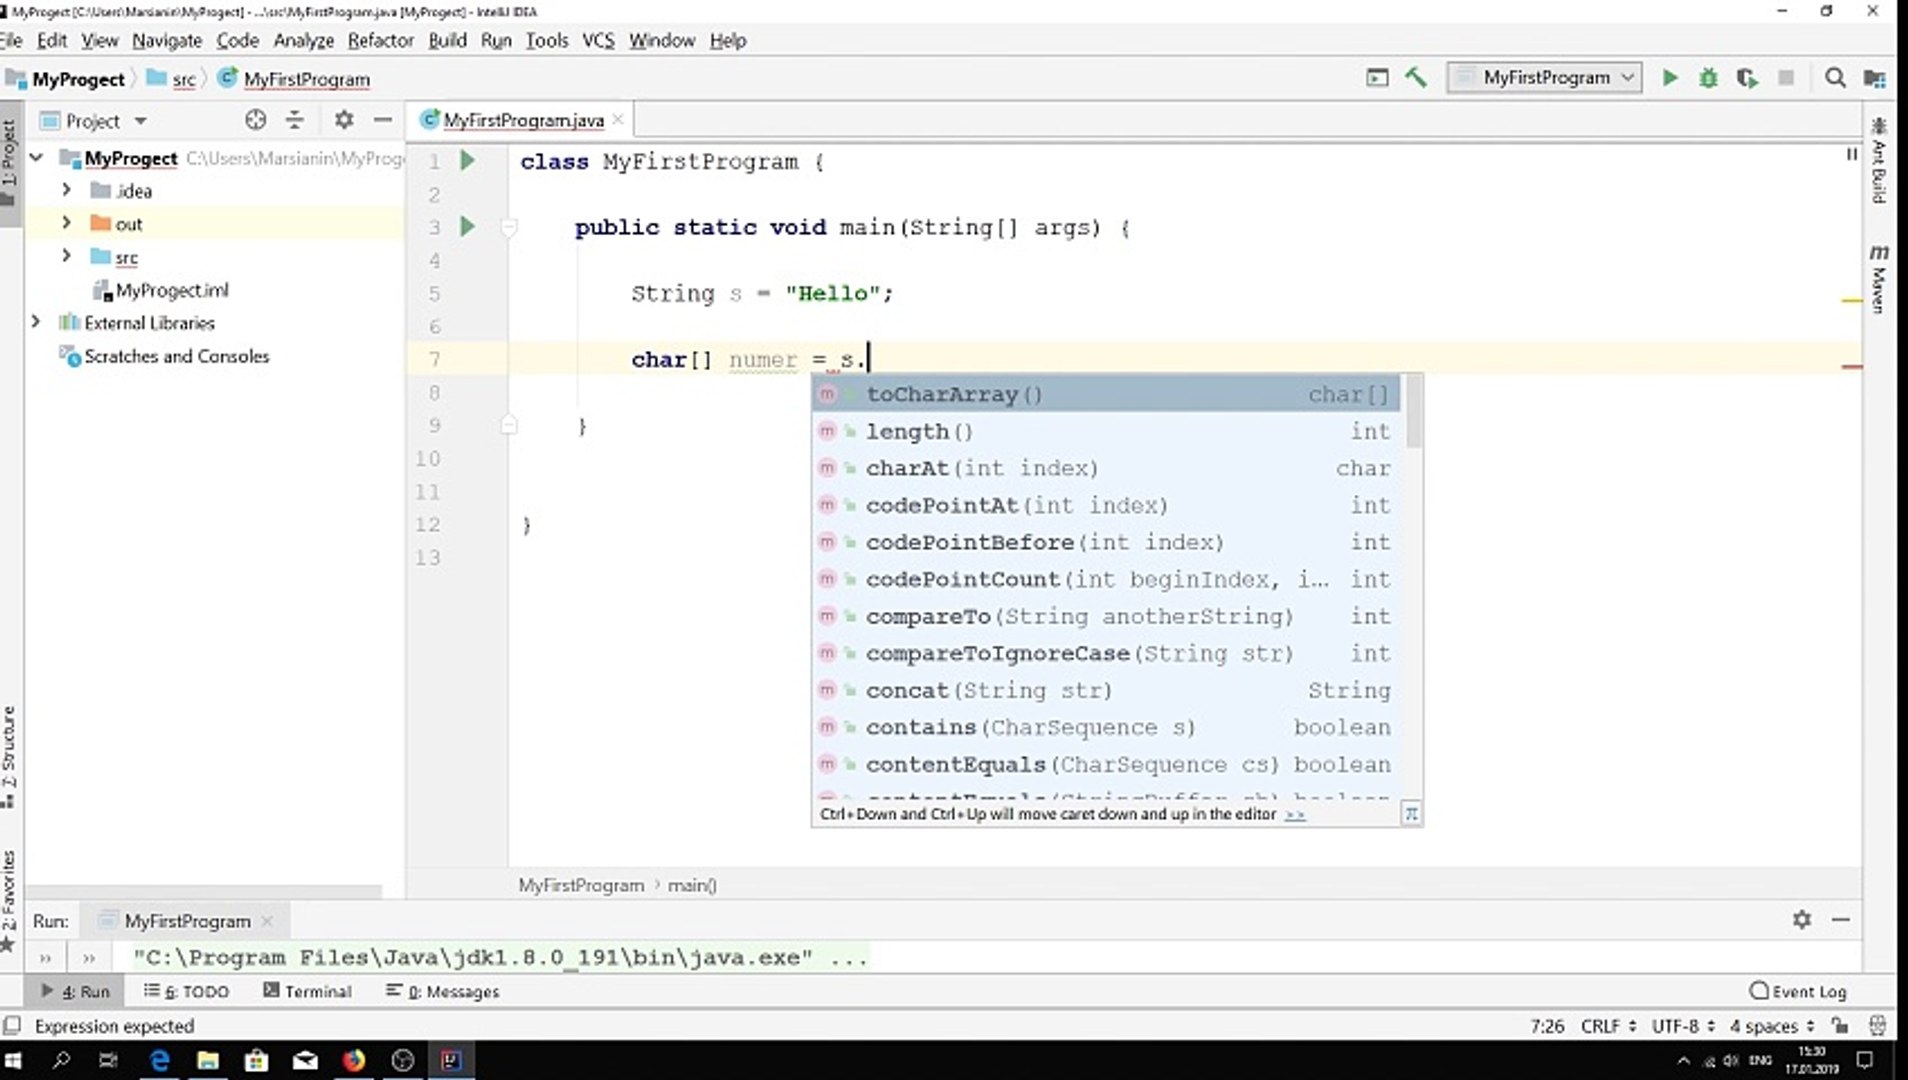Screen dimensions: 1908x1080
Task: Open Firefox from the taskbar
Action: [x=354, y=1060]
